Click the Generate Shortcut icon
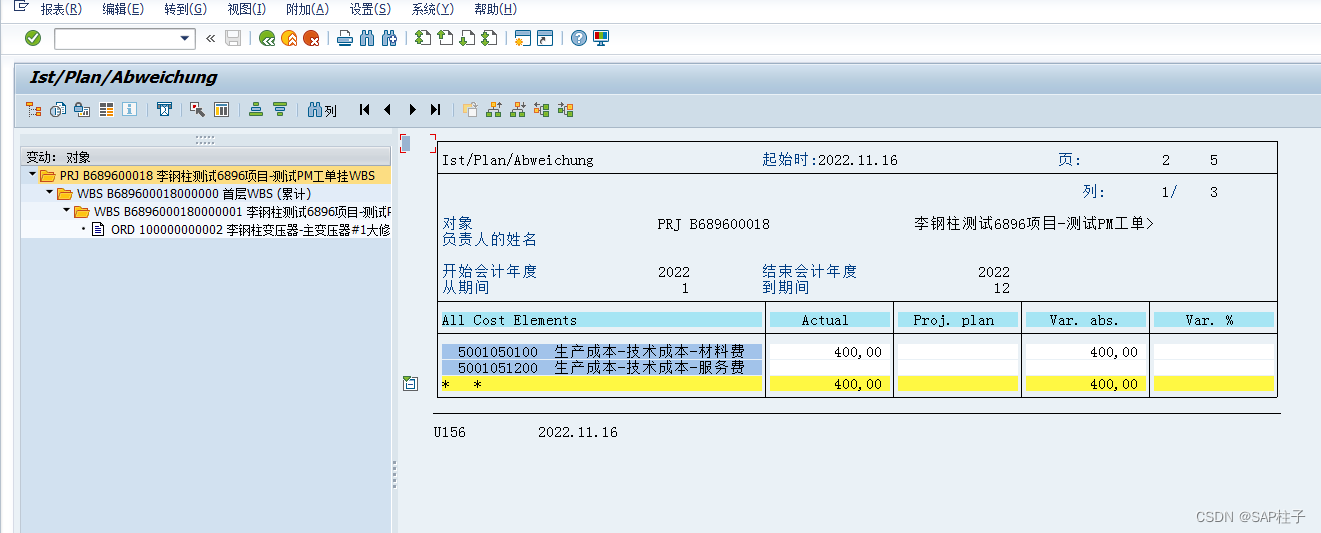Screen dimensions: 1321x533 (x=544, y=38)
